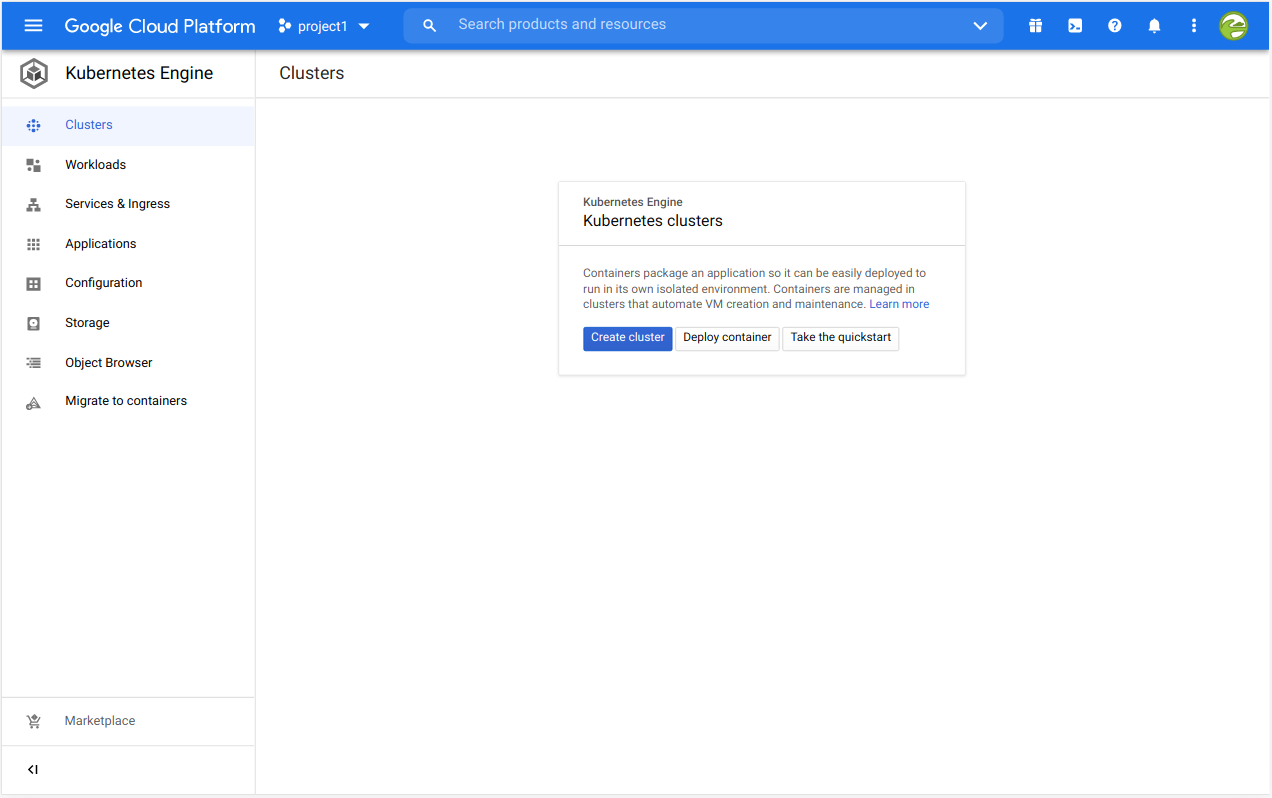Click the Google Cloud Platform logo text

[x=160, y=26]
